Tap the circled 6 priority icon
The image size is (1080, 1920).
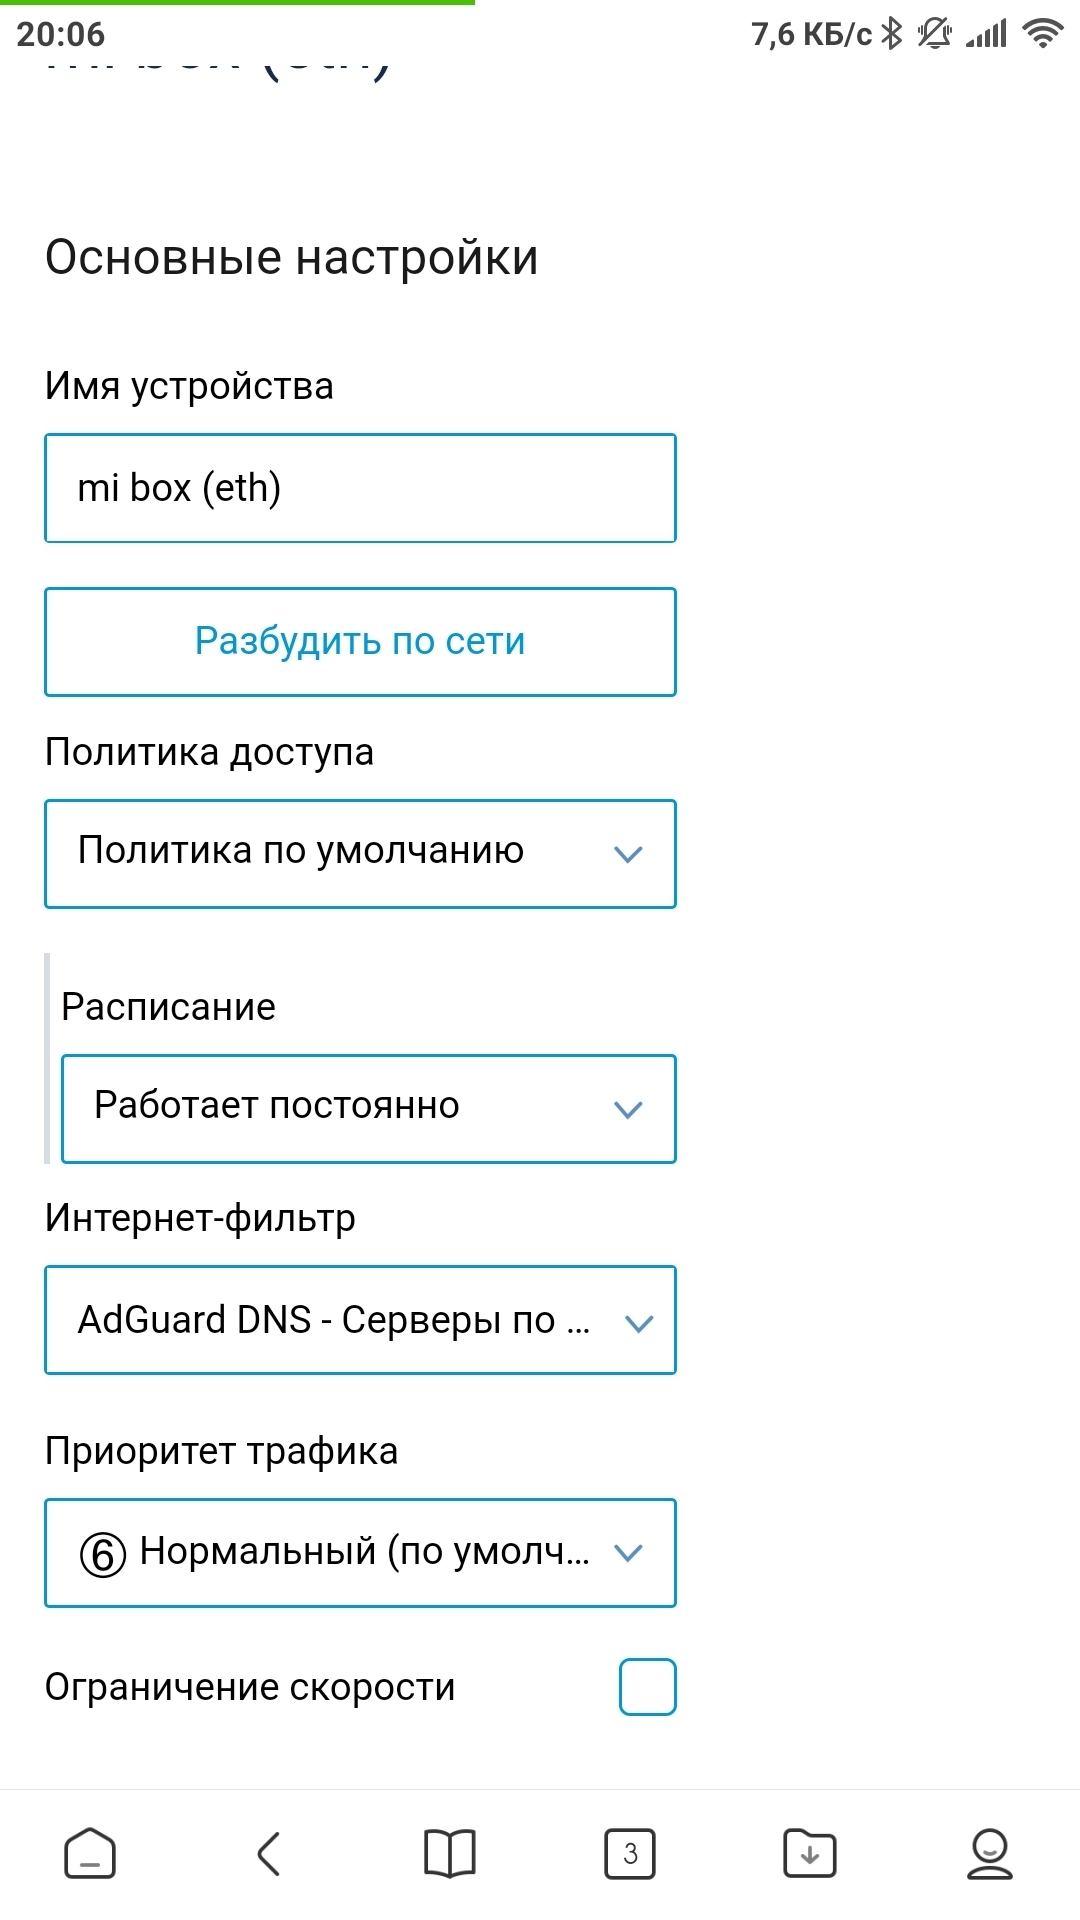[x=103, y=1554]
